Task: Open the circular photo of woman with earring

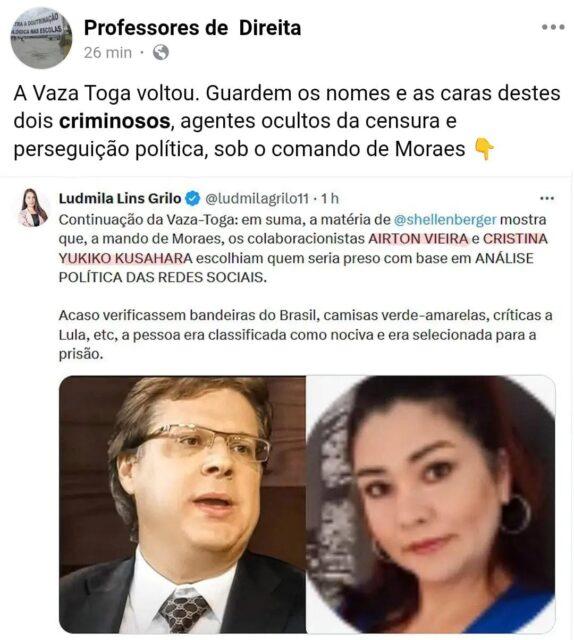Action: coord(431,504)
